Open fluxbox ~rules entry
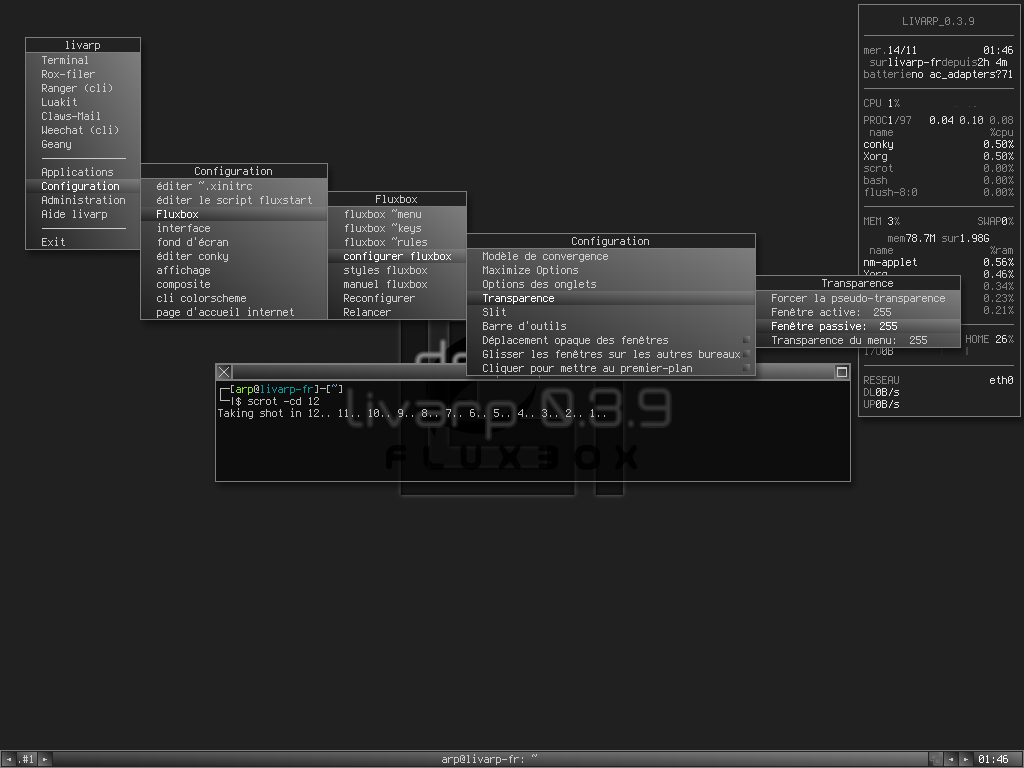This screenshot has width=1024, height=768. pos(397,242)
